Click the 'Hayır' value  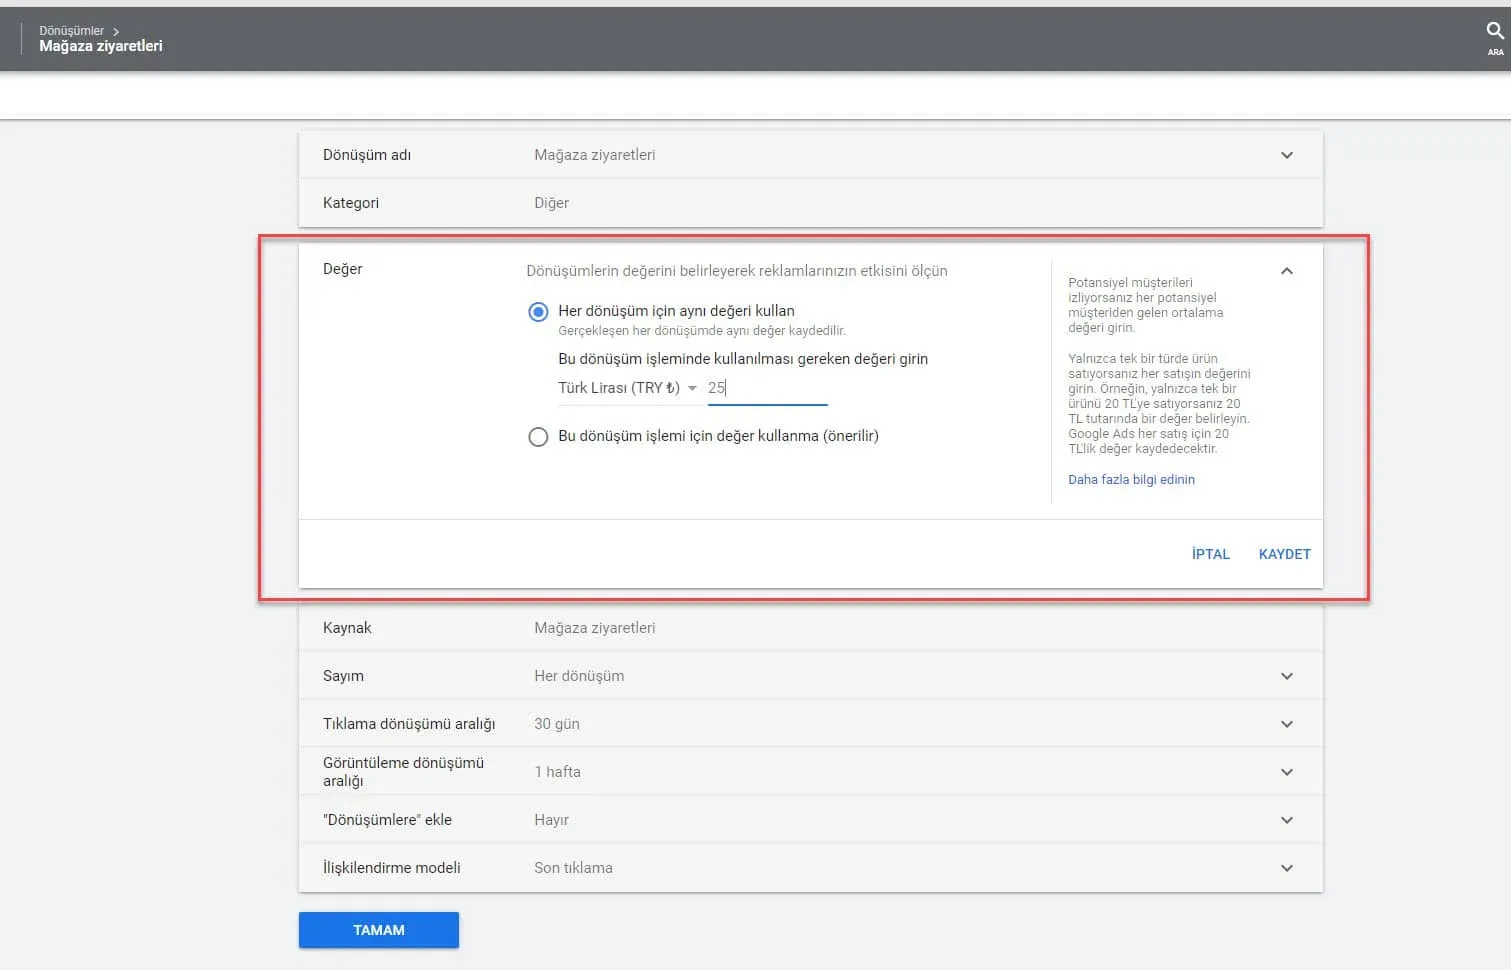[551, 820]
